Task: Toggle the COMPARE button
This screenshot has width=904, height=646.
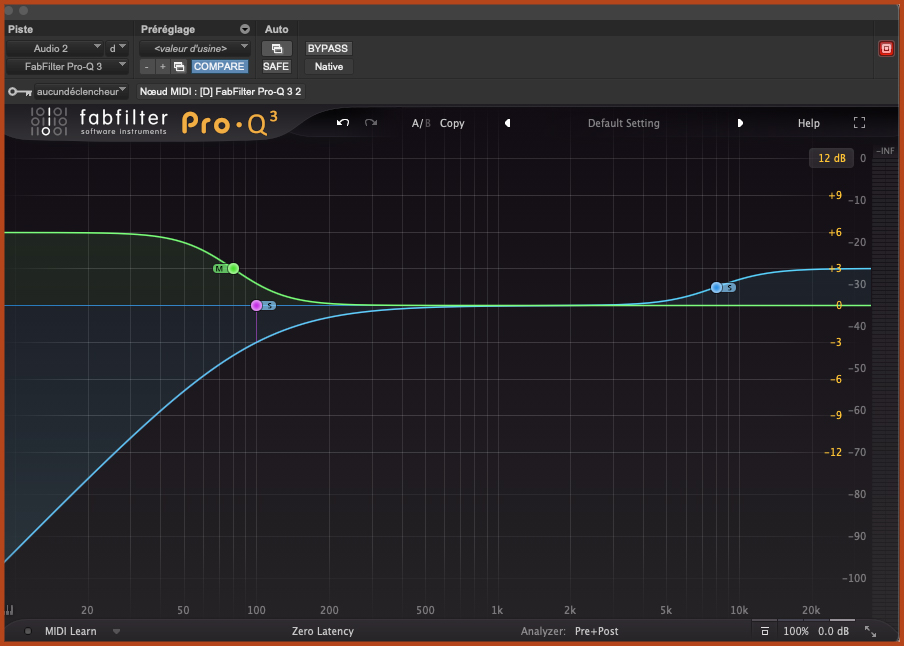Action: (219, 66)
